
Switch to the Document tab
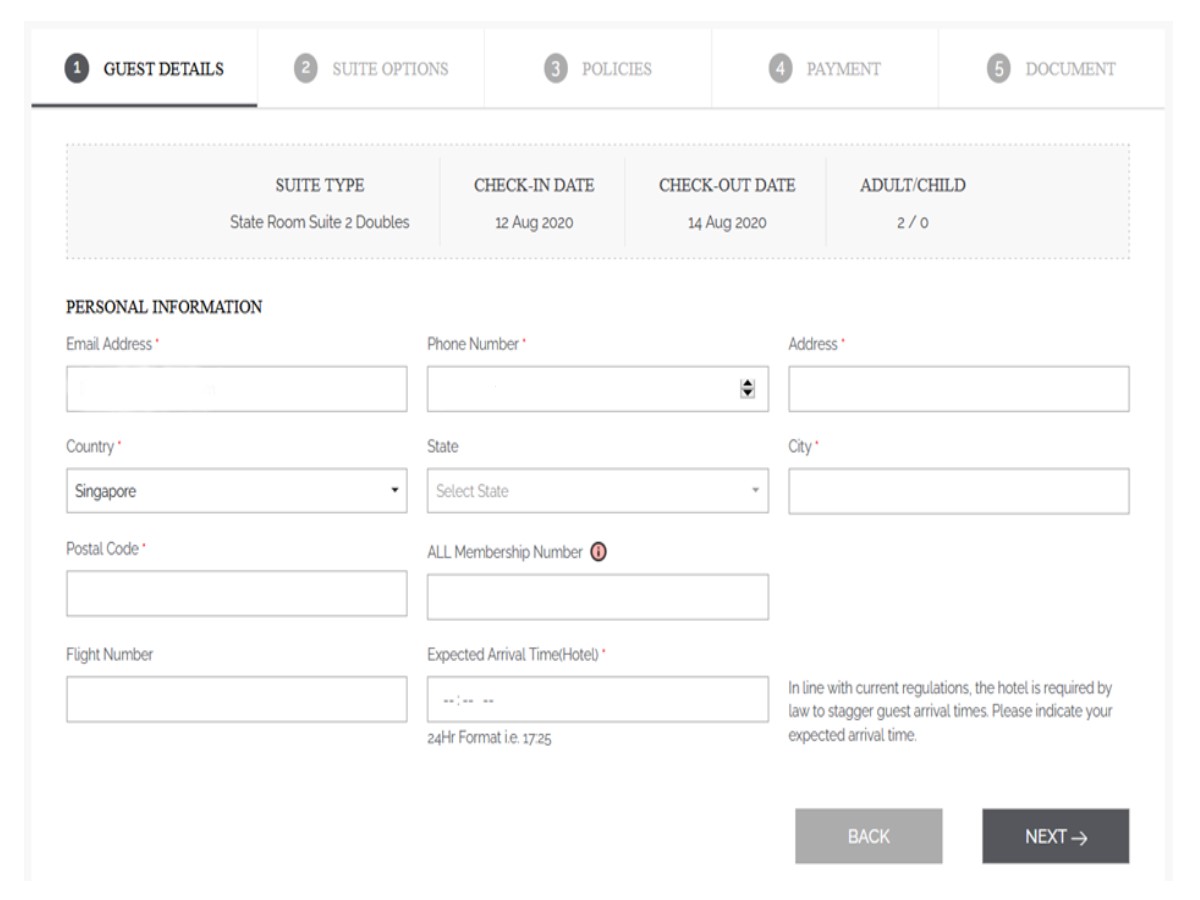point(1052,69)
